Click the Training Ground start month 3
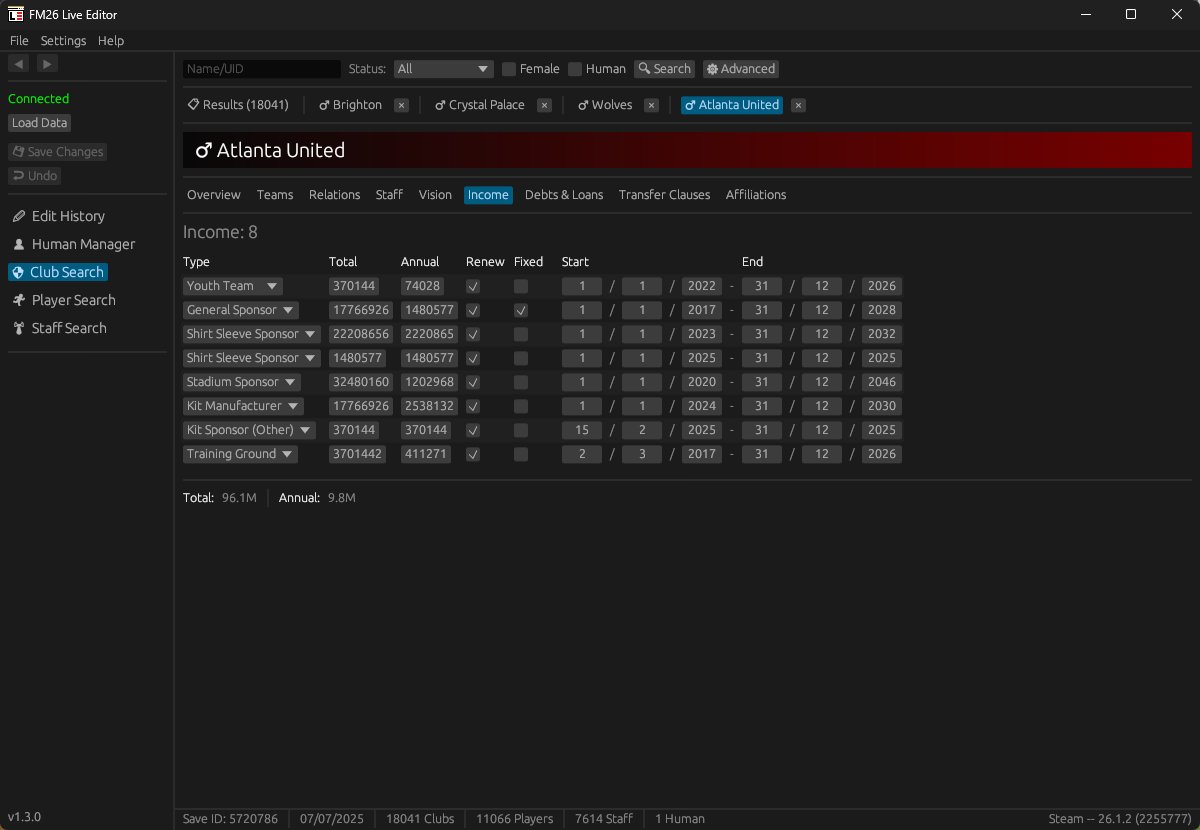 point(642,454)
